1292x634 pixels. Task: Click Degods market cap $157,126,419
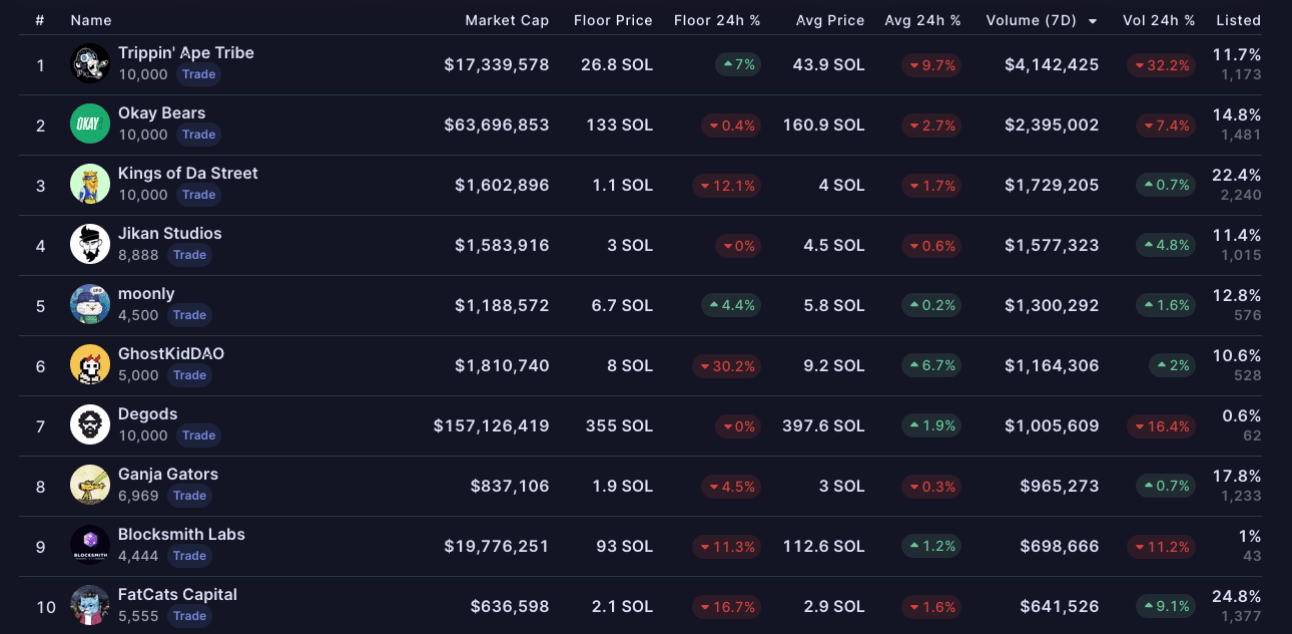pyautogui.click(x=491, y=426)
